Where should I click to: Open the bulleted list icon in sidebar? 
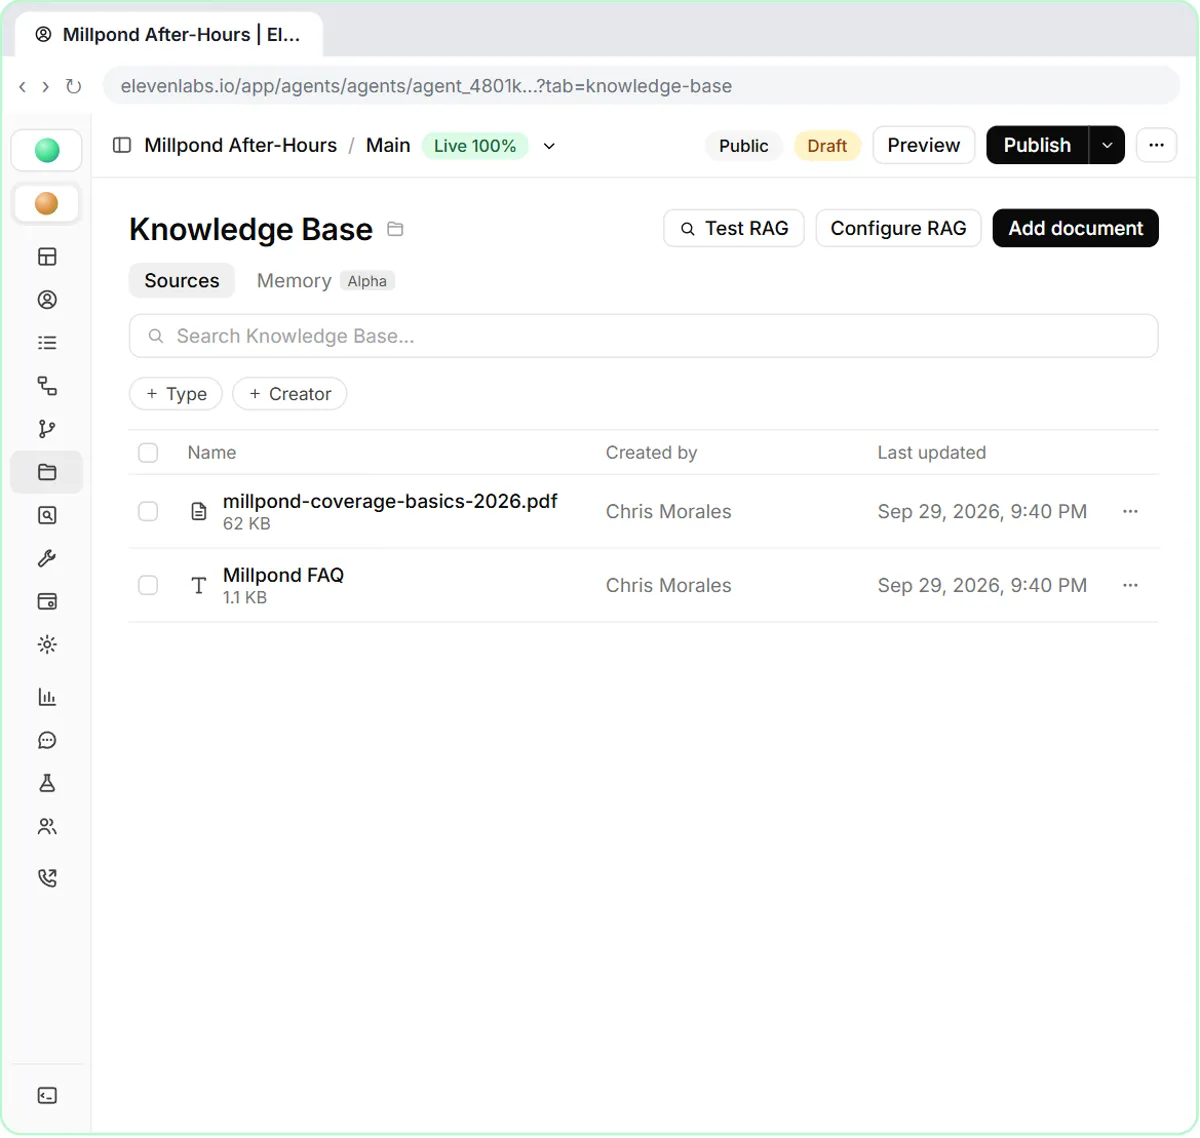pyautogui.click(x=47, y=343)
